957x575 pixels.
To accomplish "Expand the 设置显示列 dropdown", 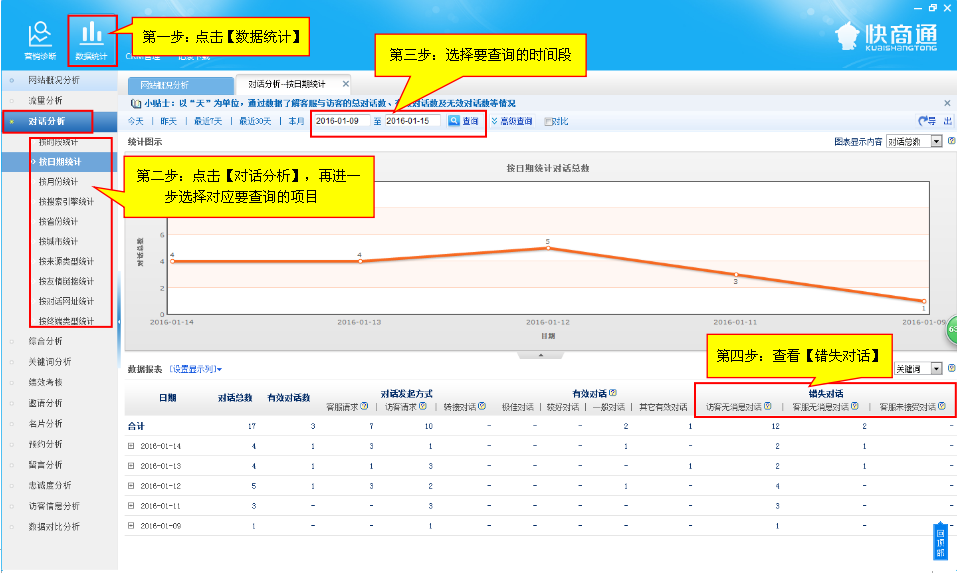I will tap(196, 369).
